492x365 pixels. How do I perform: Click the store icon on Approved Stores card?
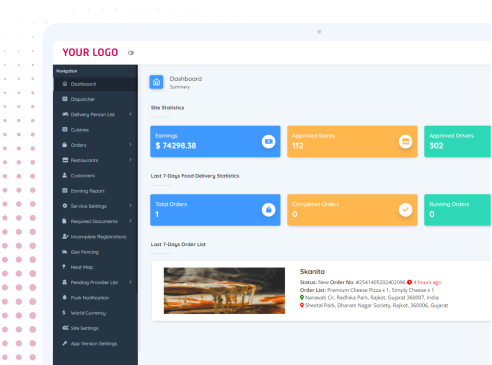point(405,141)
